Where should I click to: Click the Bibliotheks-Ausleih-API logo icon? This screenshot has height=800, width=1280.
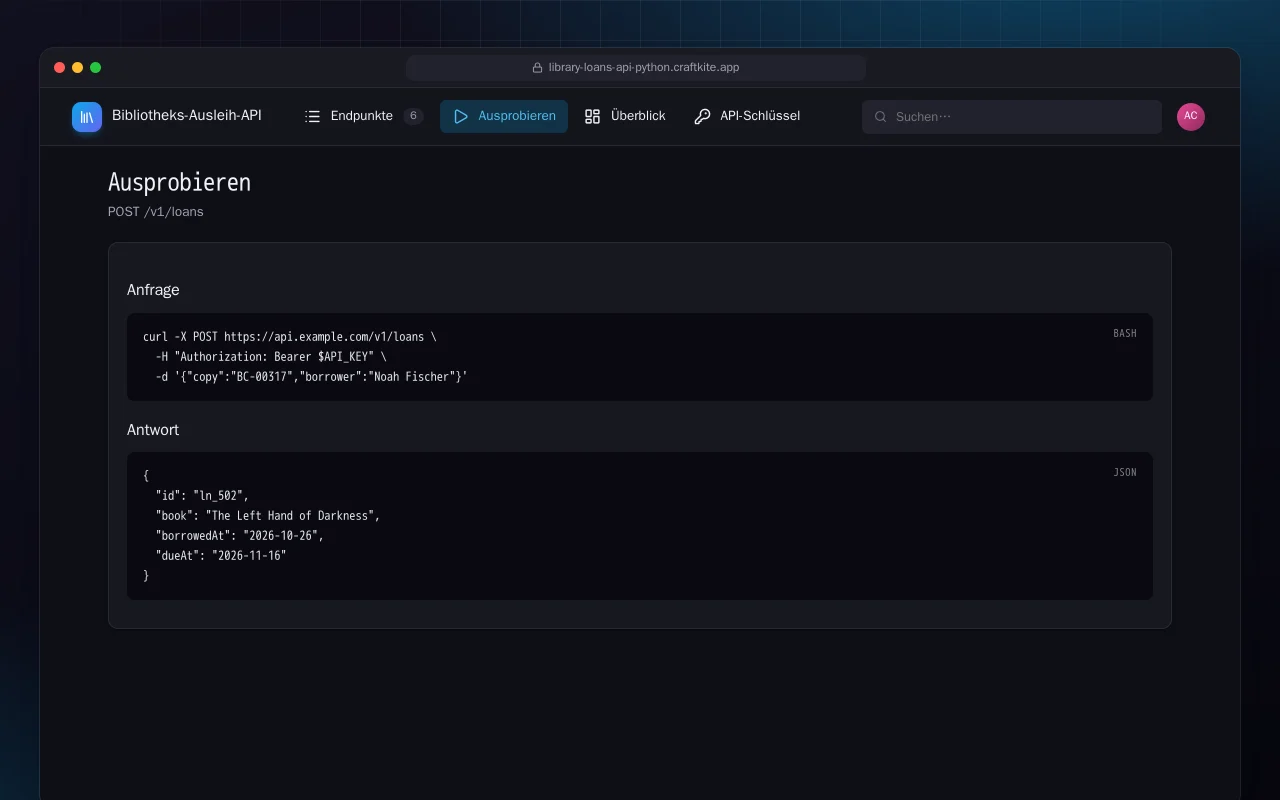point(87,117)
